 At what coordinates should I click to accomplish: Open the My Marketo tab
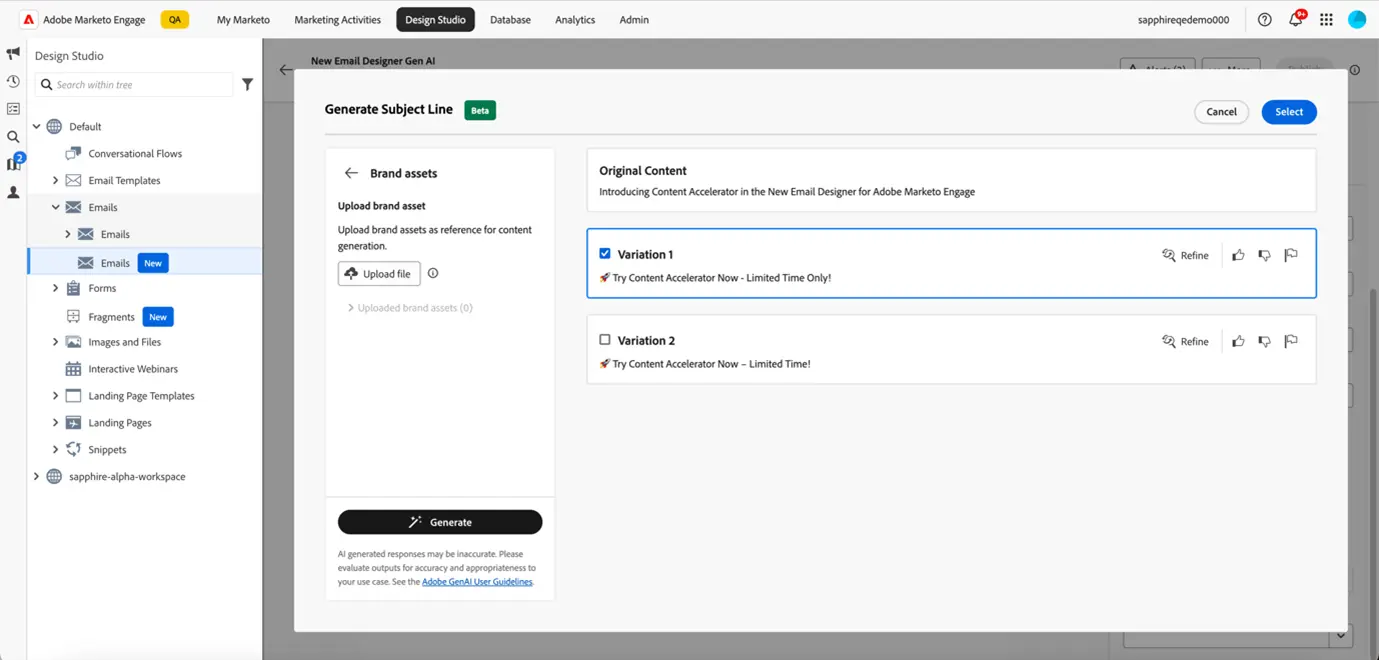[x=243, y=19]
